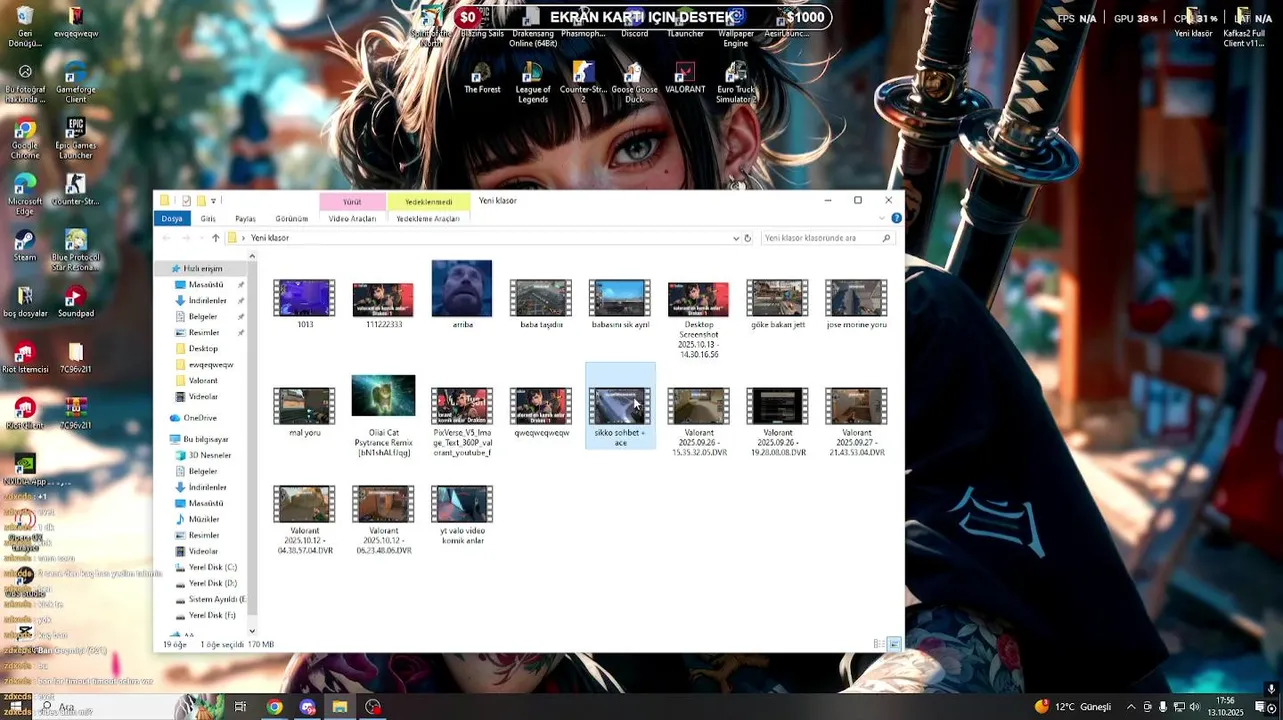Open File Explorer taskbar icon
This screenshot has width=1283, height=720.
pos(340,707)
